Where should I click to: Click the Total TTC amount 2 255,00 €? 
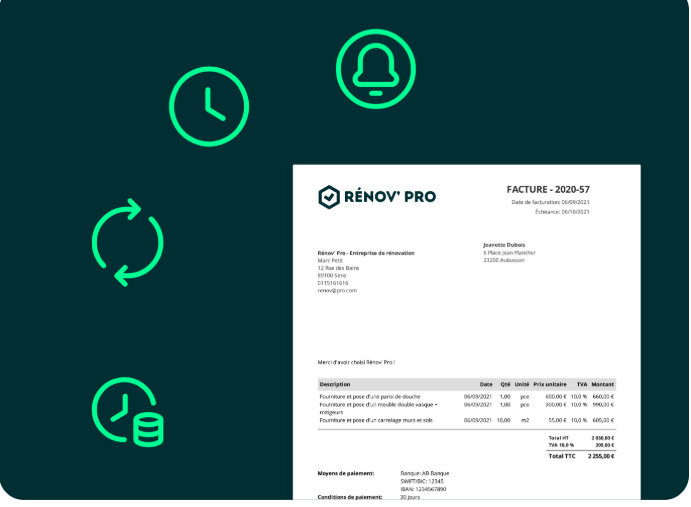coord(601,456)
